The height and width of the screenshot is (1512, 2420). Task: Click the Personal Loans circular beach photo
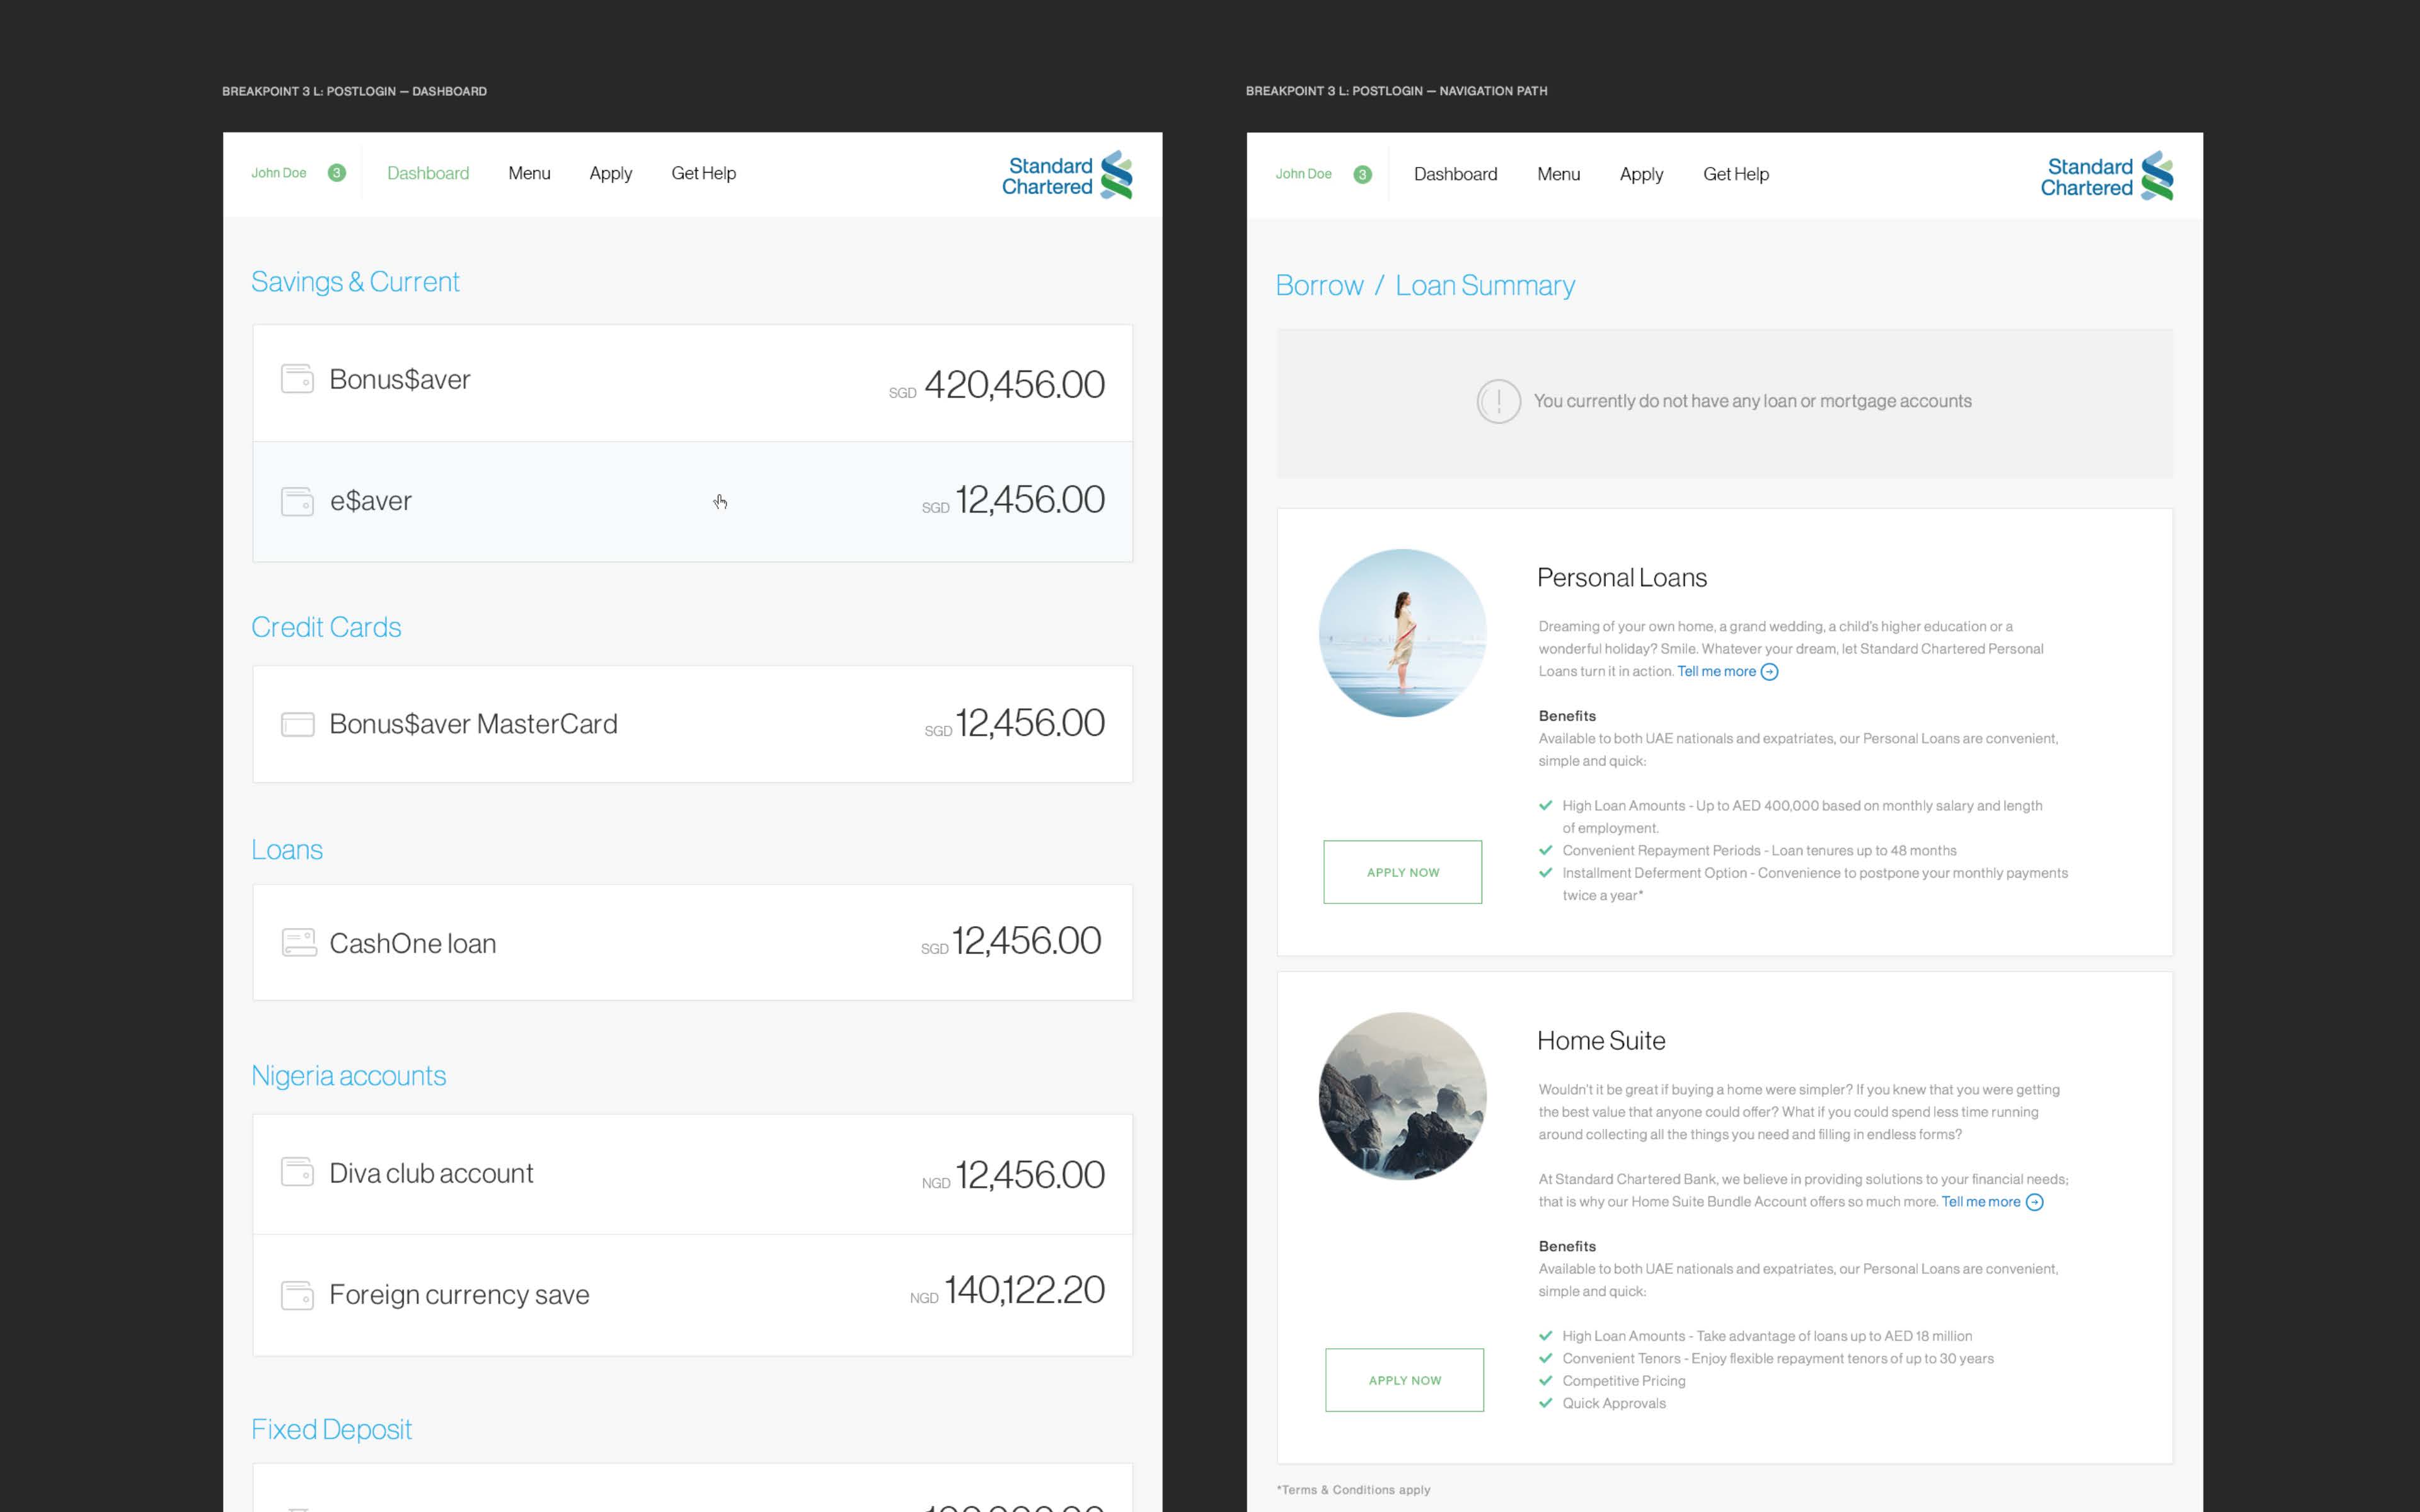click(1402, 633)
